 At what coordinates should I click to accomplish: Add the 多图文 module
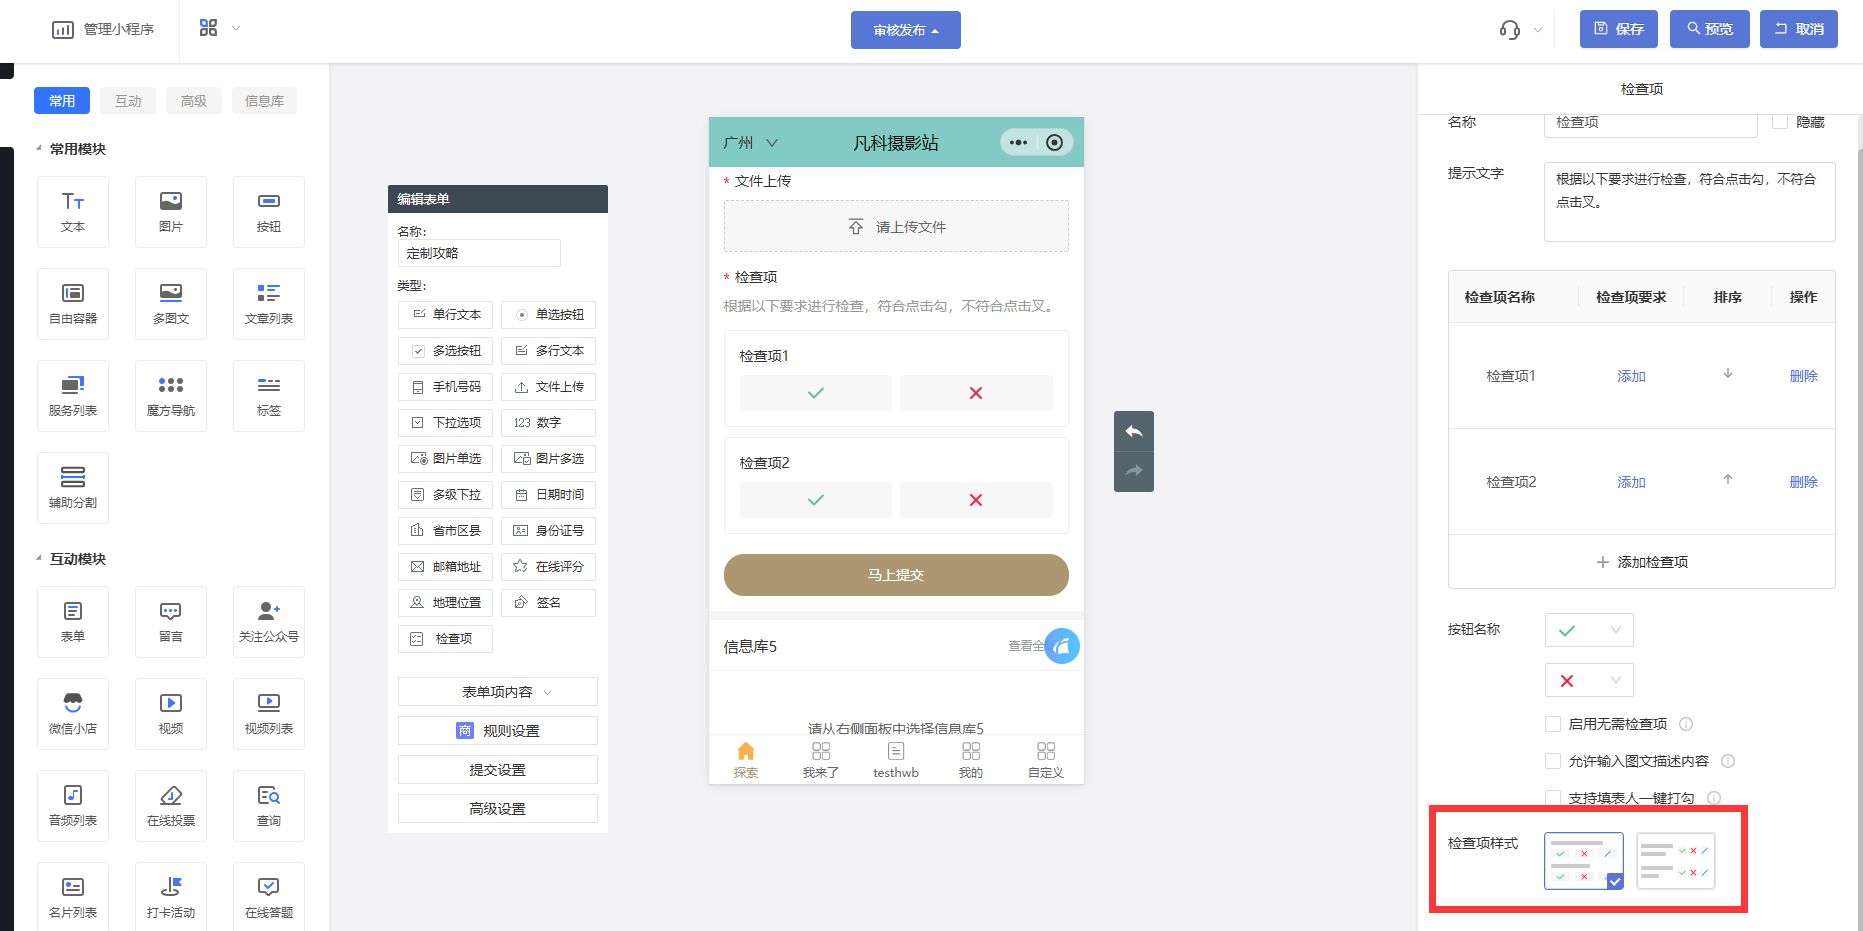[171, 303]
